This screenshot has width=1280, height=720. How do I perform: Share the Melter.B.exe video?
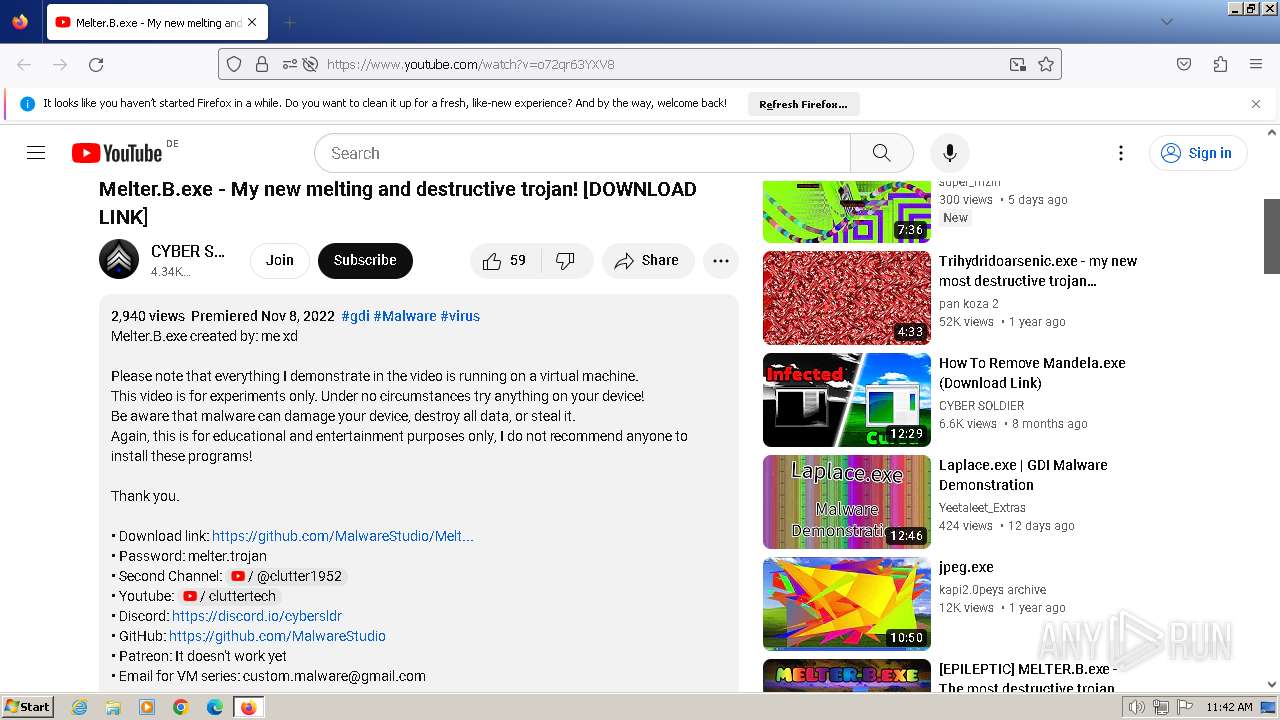point(648,260)
